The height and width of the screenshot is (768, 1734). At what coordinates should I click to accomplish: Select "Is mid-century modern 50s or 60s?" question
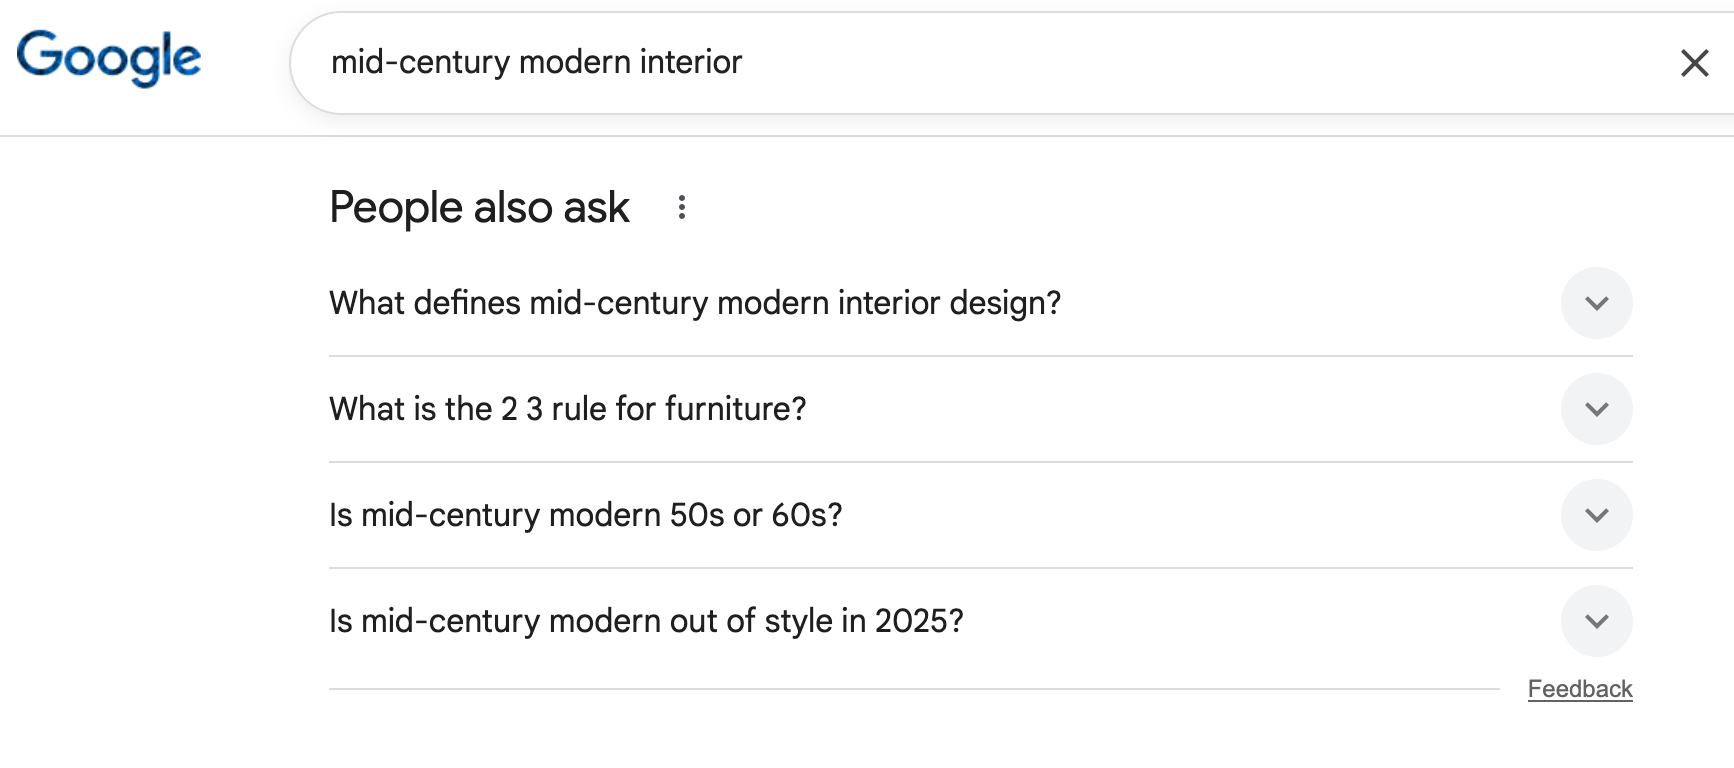click(x=585, y=515)
